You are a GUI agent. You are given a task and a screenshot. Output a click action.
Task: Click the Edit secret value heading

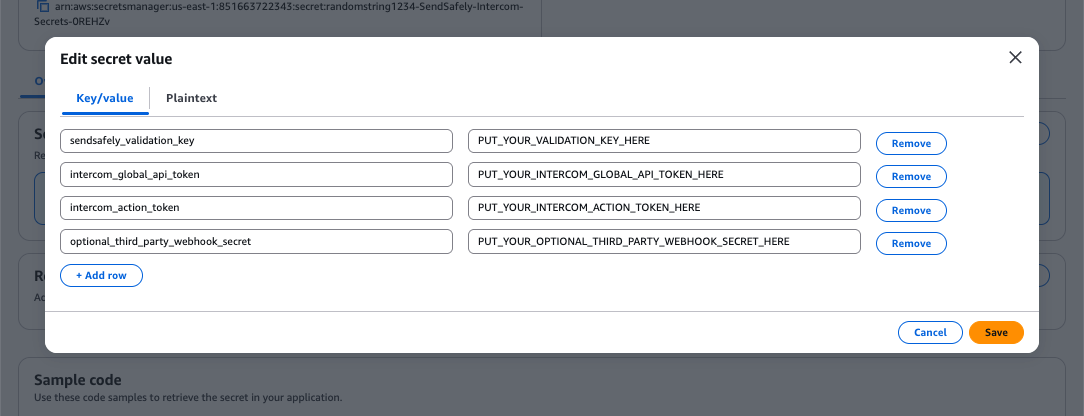point(116,59)
